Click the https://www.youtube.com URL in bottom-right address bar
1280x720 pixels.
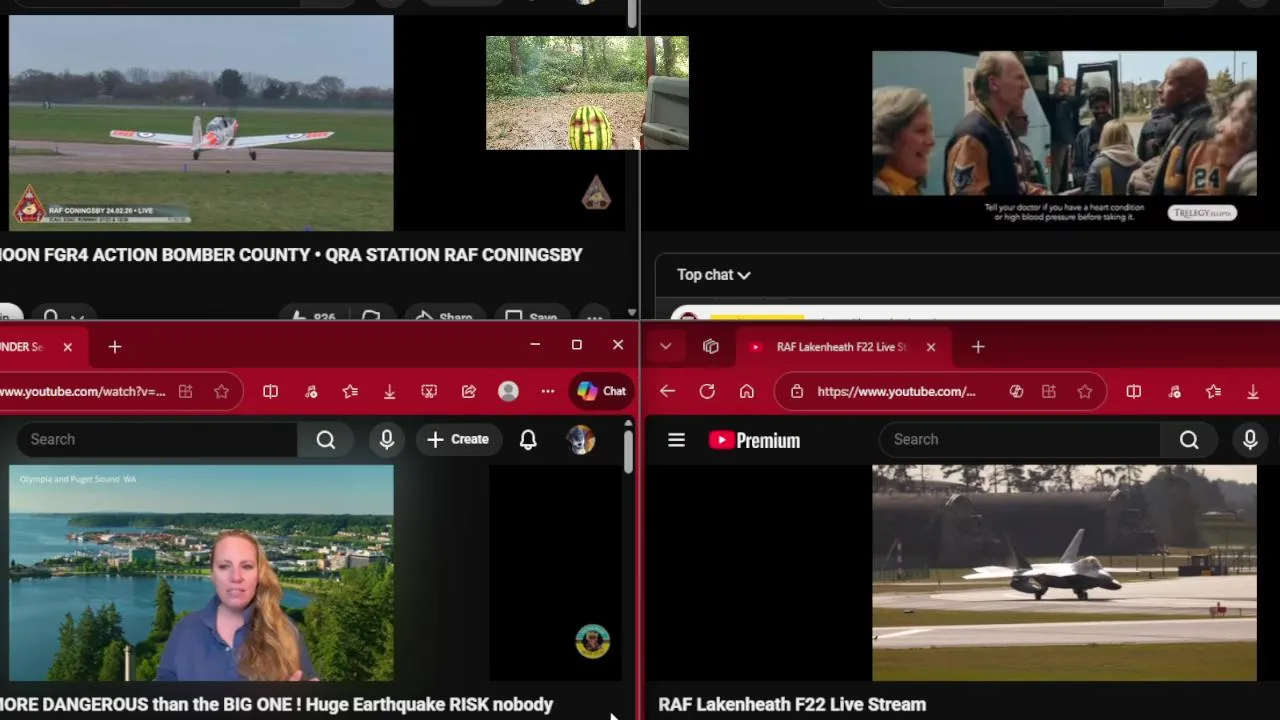coord(896,392)
